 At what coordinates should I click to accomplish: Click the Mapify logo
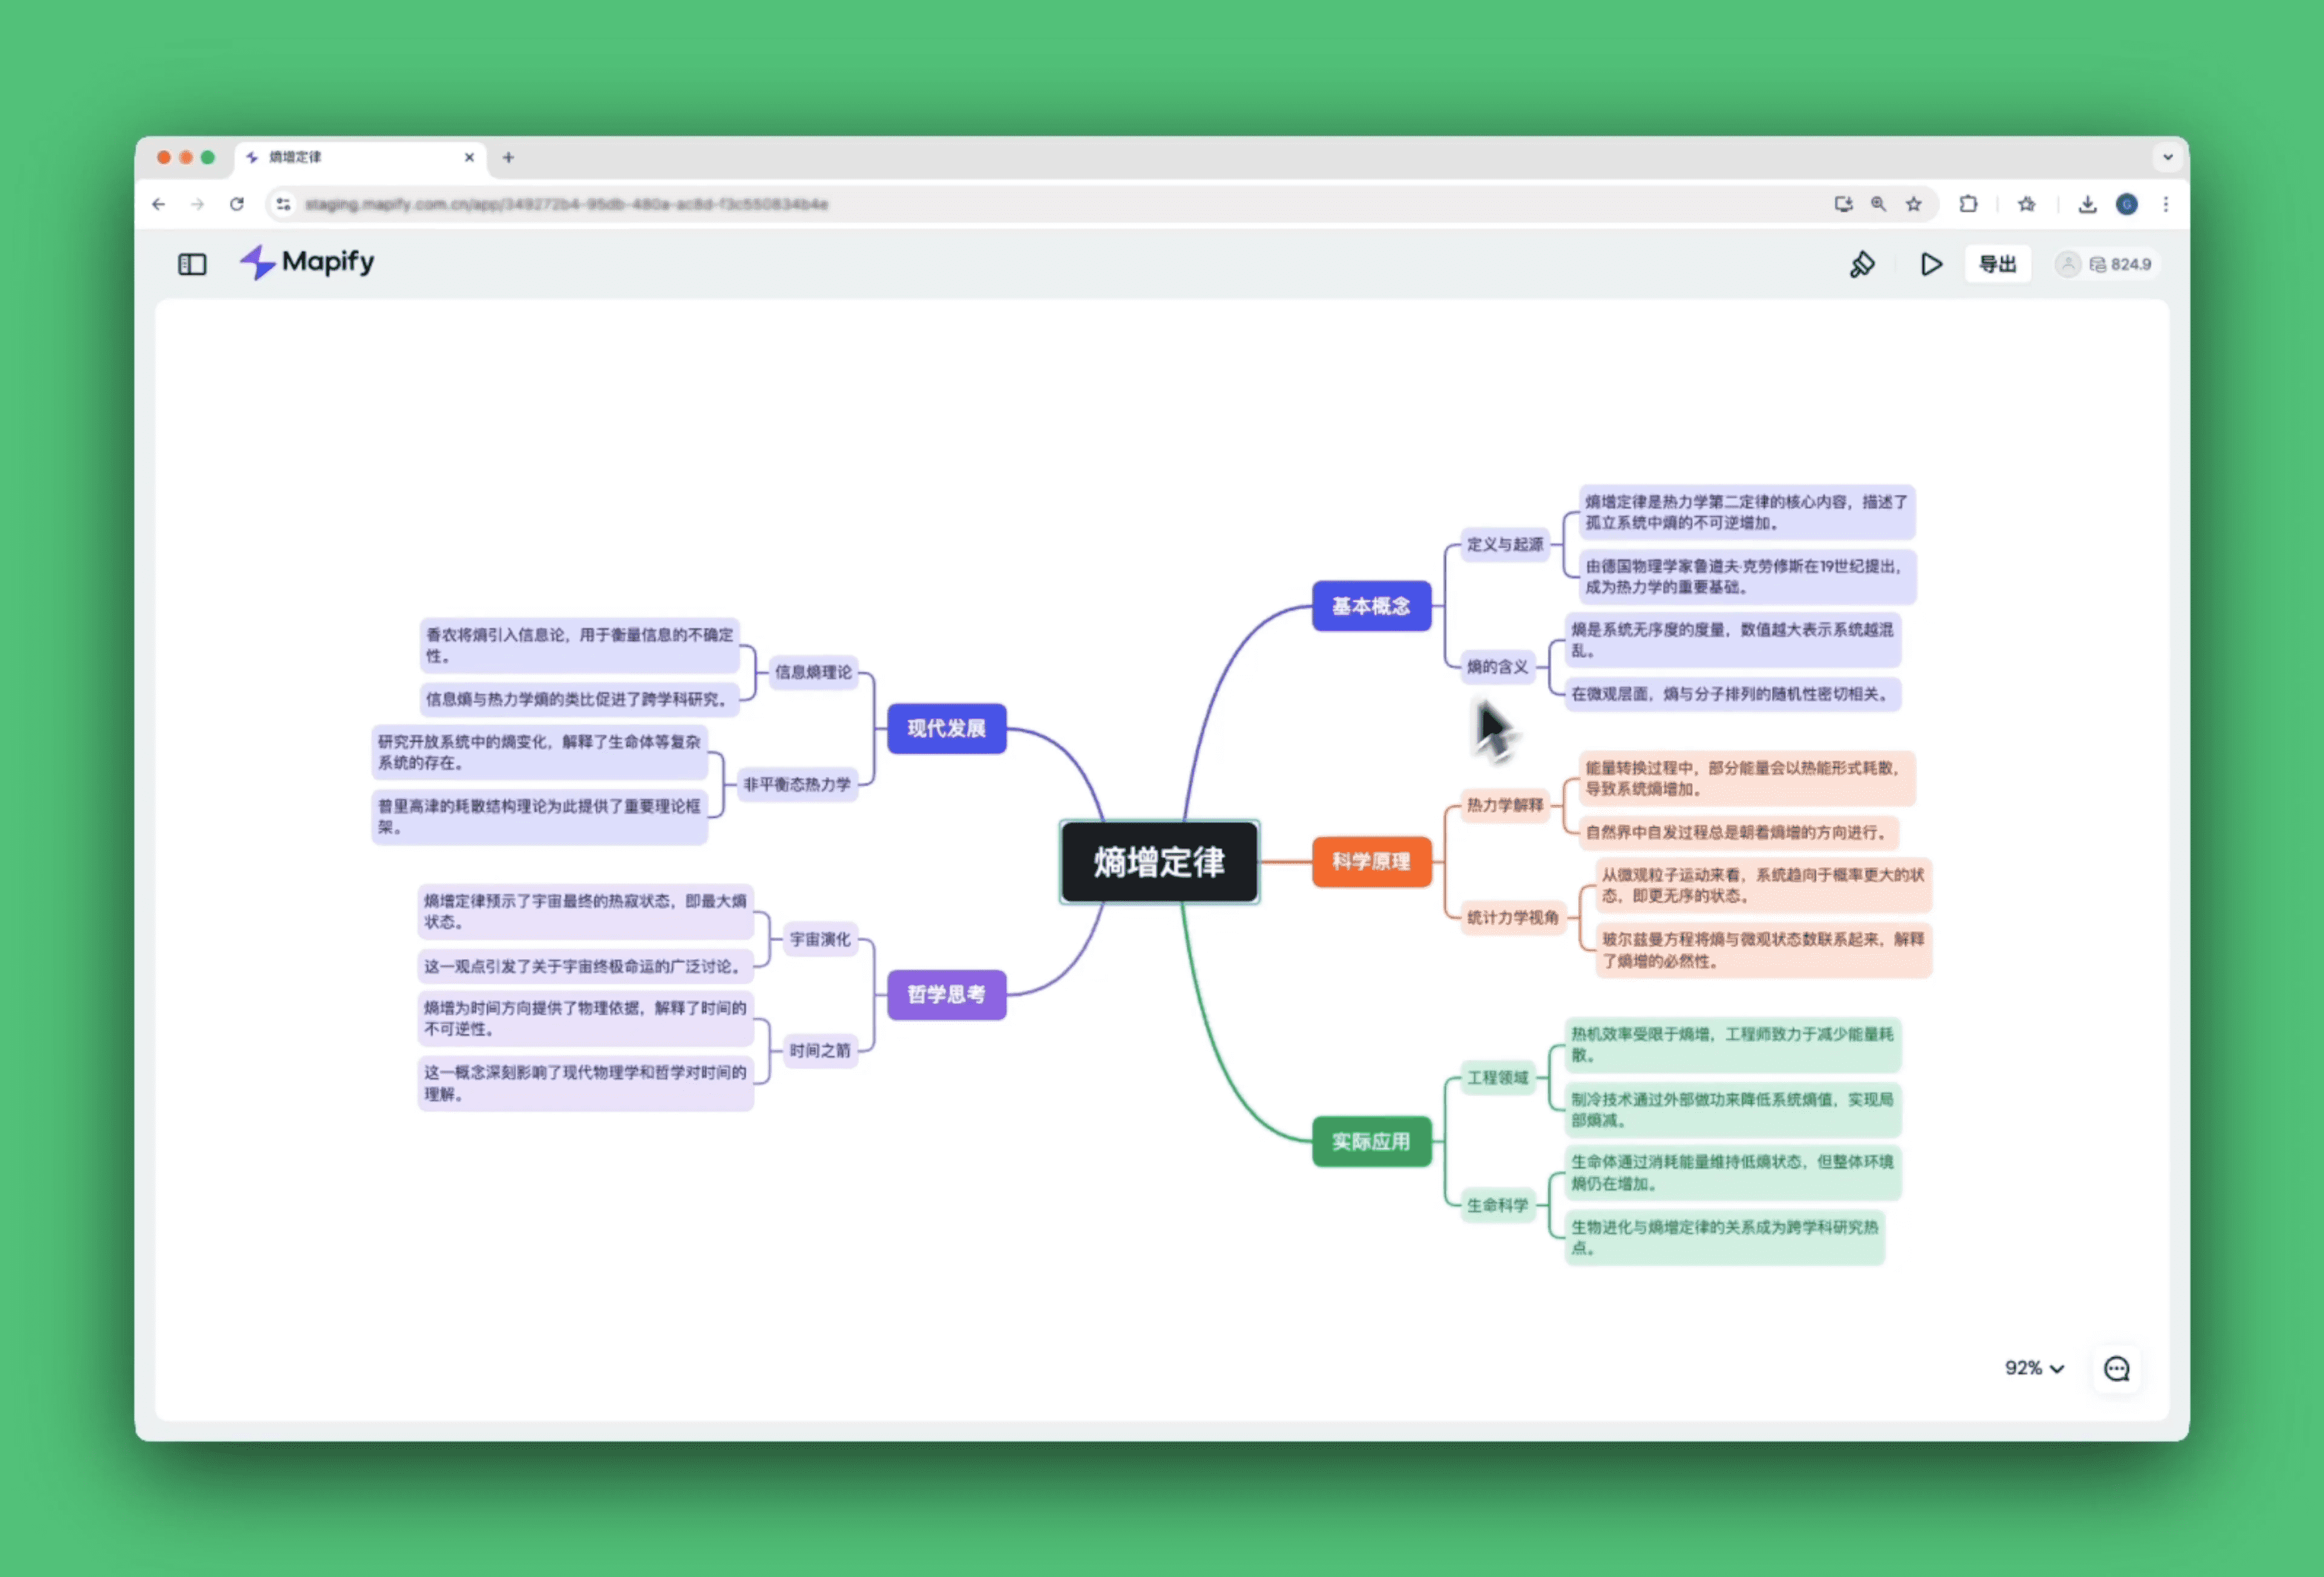click(x=308, y=262)
